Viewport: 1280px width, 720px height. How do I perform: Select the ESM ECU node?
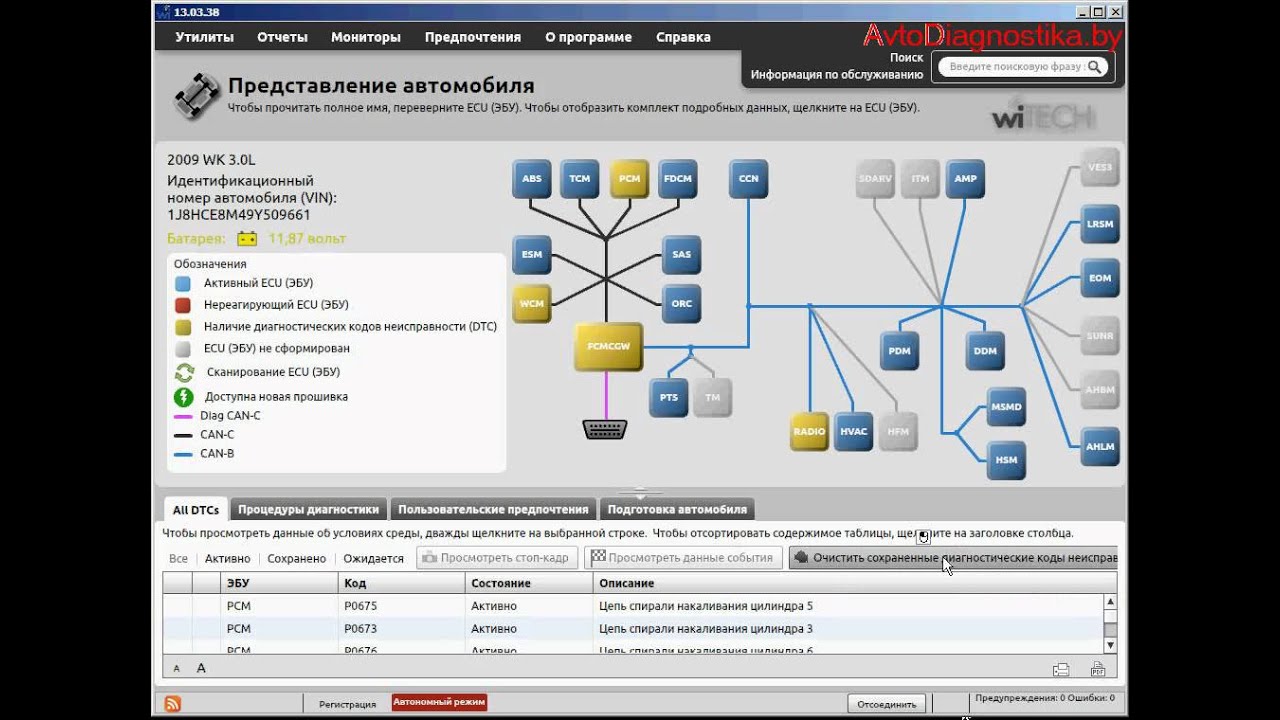(532, 255)
